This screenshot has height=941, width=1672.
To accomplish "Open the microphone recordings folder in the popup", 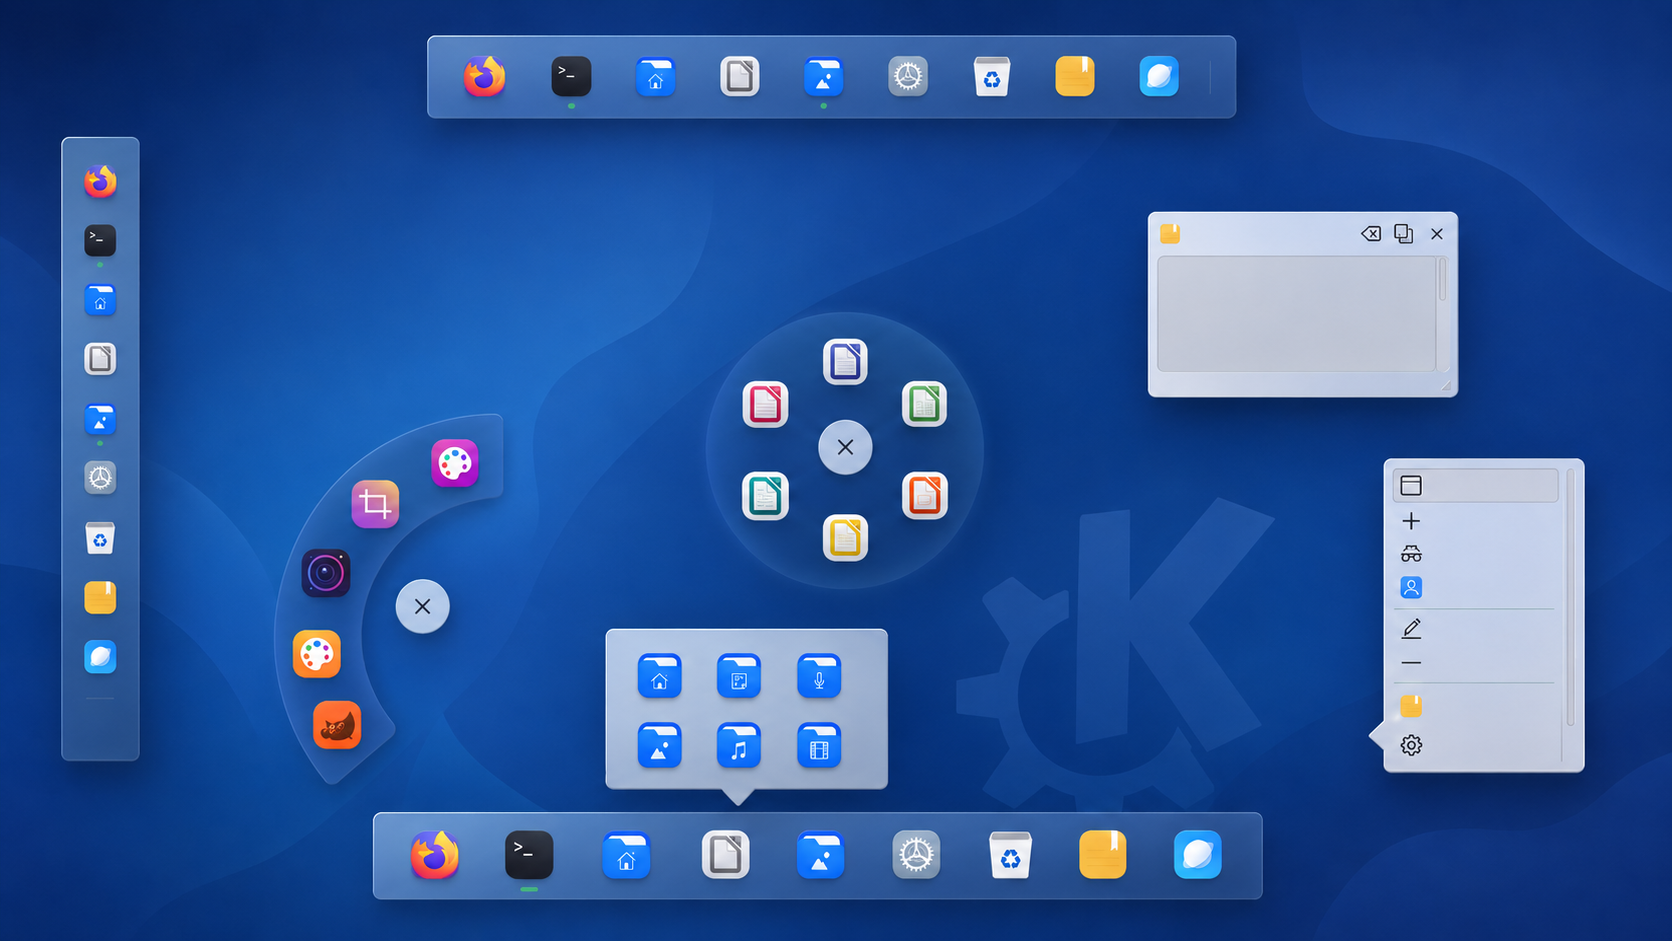I will point(819,676).
